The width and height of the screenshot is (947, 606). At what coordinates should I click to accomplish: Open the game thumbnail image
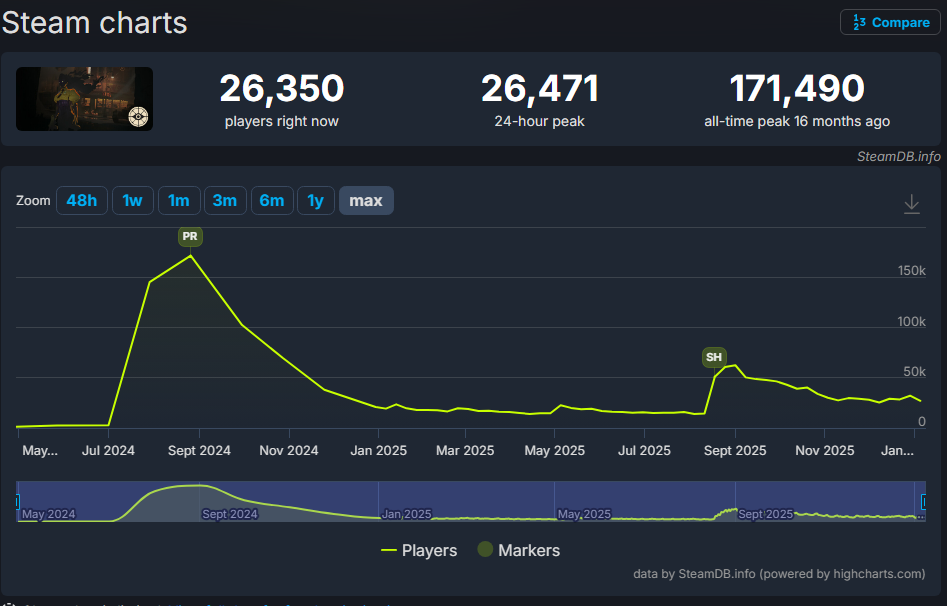[85, 99]
